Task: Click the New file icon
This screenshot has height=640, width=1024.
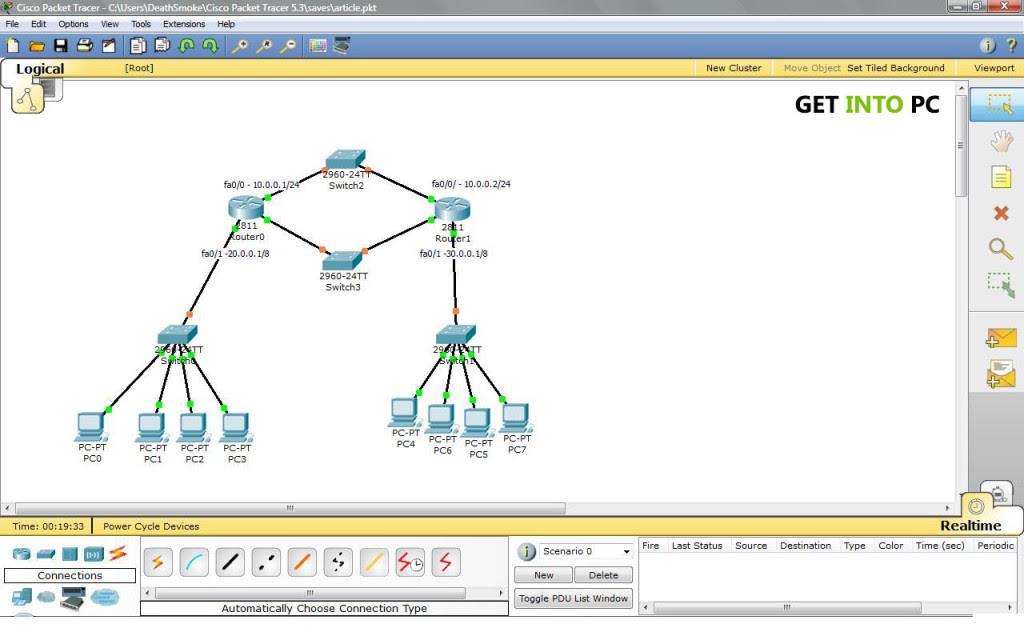Action: click(x=12, y=46)
